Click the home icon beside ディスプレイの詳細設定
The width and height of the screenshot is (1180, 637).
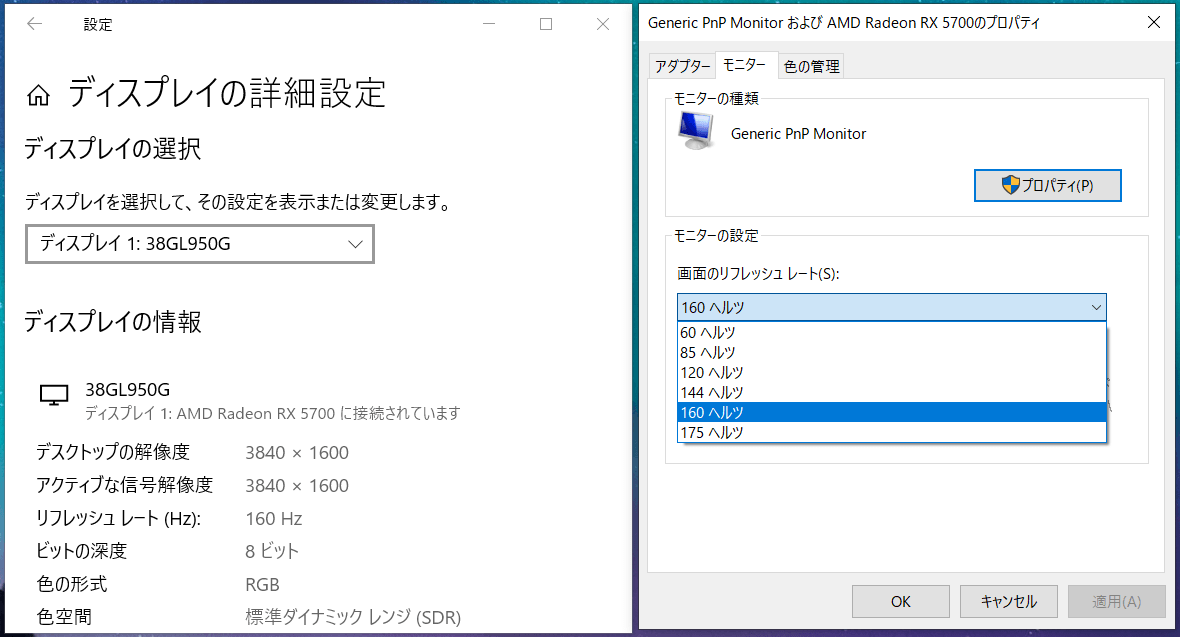coord(38,96)
